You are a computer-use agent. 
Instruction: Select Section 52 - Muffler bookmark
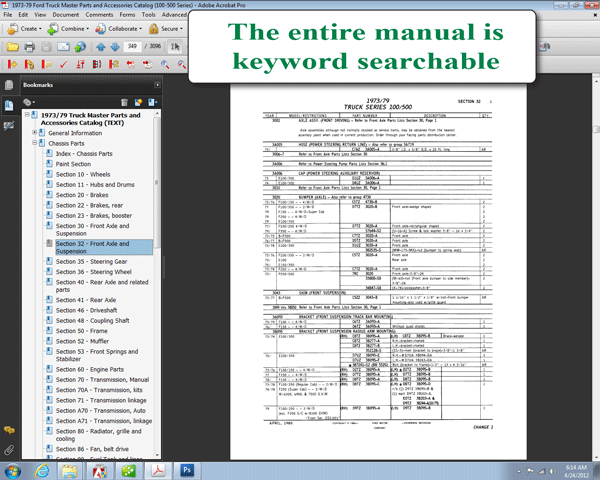click(82, 341)
